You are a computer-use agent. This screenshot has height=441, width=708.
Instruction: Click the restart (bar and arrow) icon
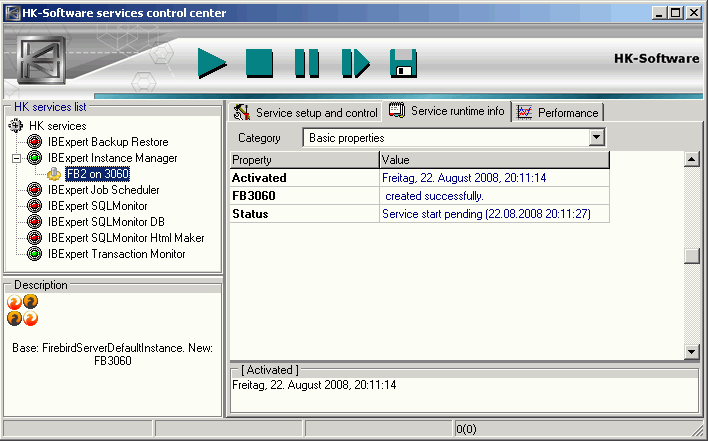pyautogui.click(x=356, y=63)
